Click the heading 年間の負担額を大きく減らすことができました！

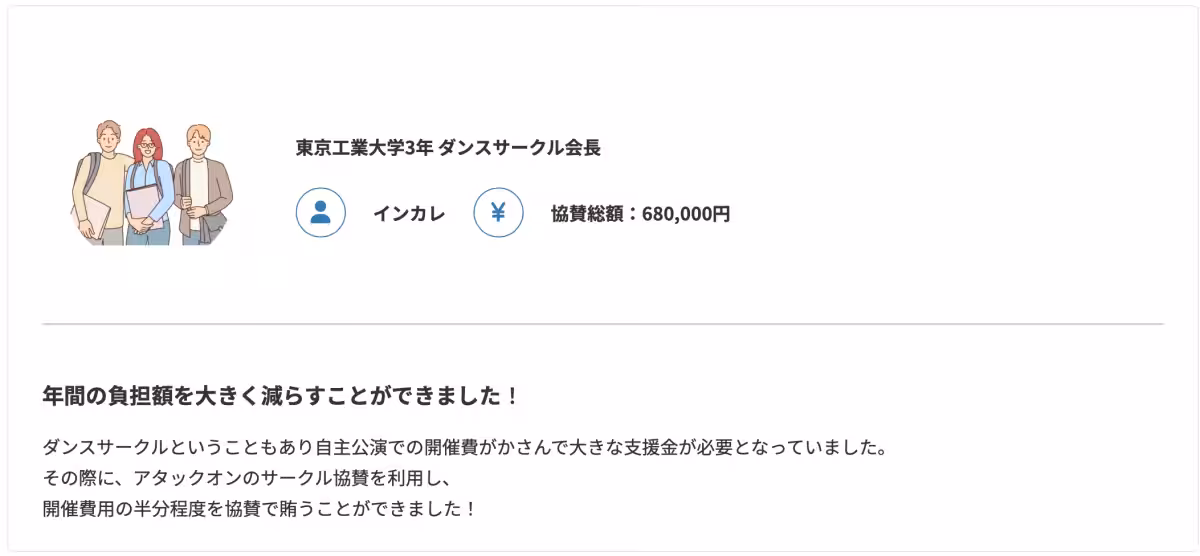tap(281, 395)
